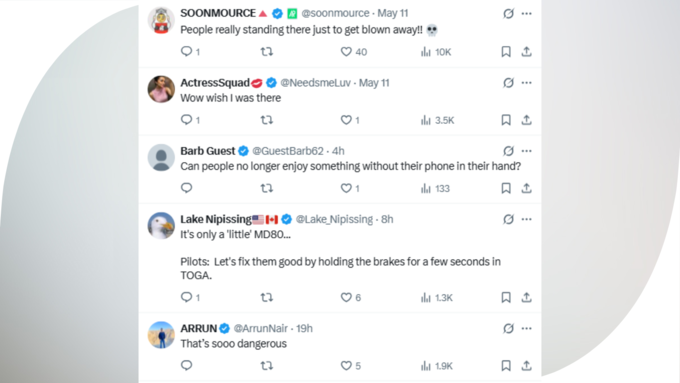Bookmark SOONMOURCE's tweet
This screenshot has height=383, width=680.
506,52
